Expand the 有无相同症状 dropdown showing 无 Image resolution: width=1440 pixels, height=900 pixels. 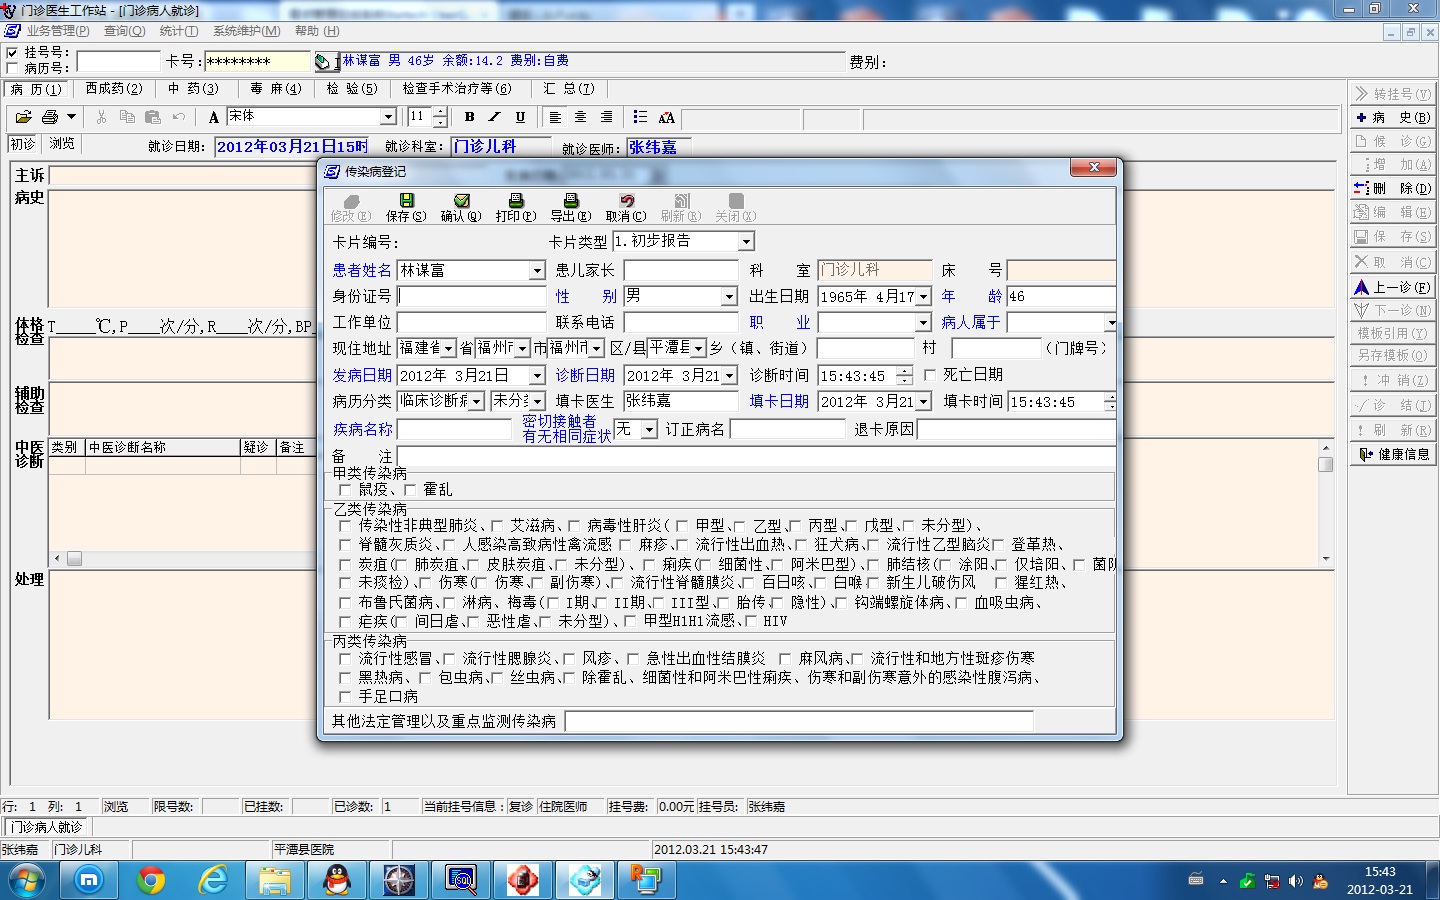649,430
